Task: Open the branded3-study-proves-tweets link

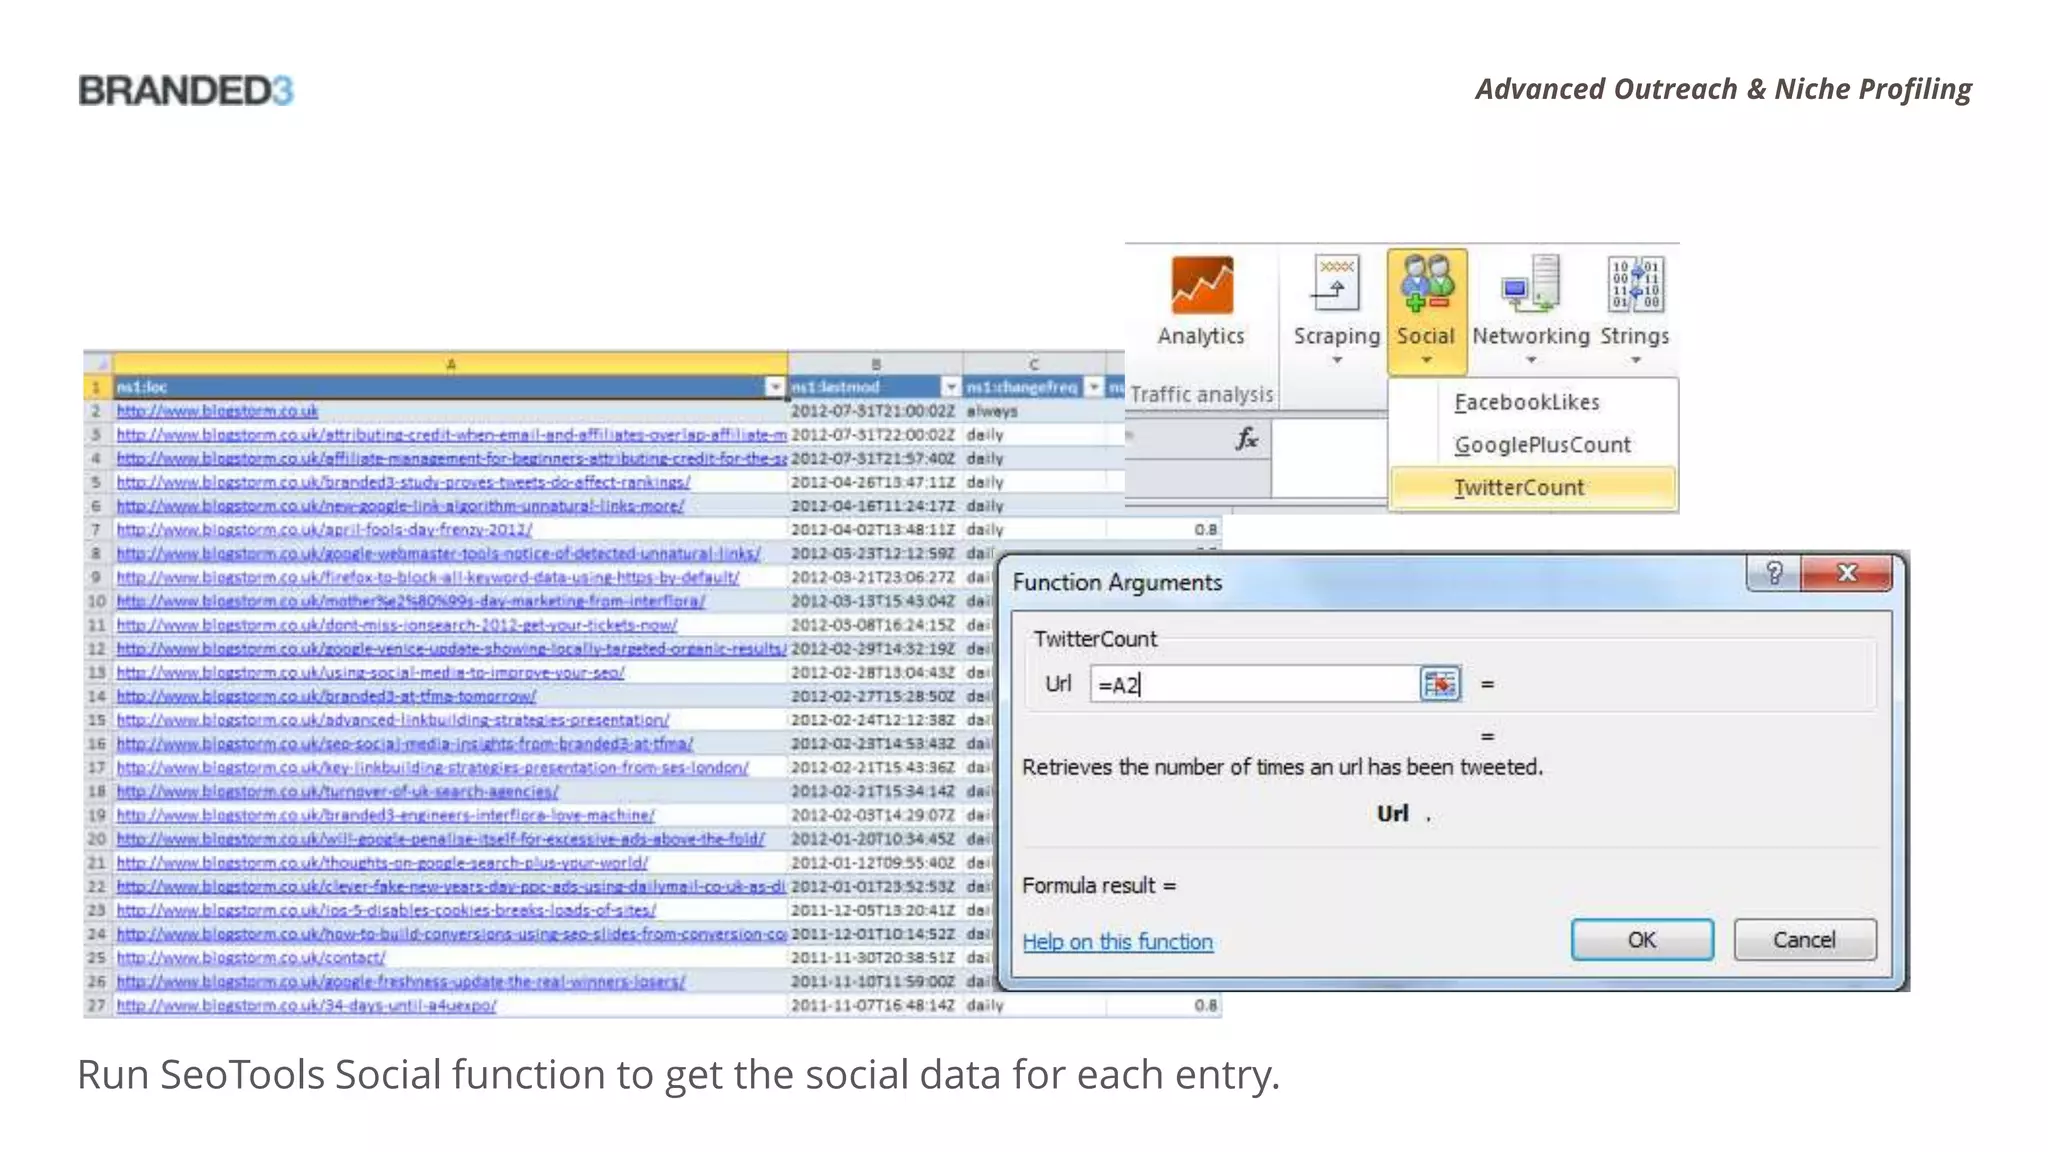Action: [x=403, y=482]
